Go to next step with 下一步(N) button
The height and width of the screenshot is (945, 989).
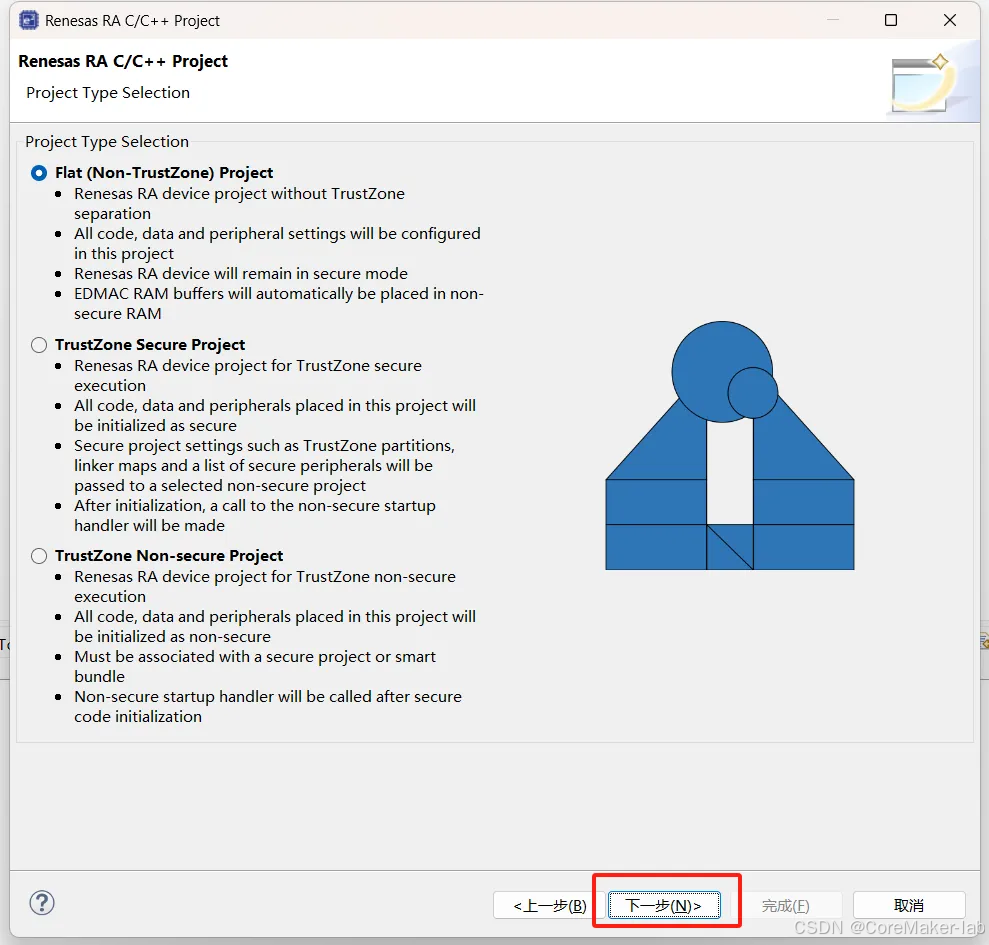(664, 906)
